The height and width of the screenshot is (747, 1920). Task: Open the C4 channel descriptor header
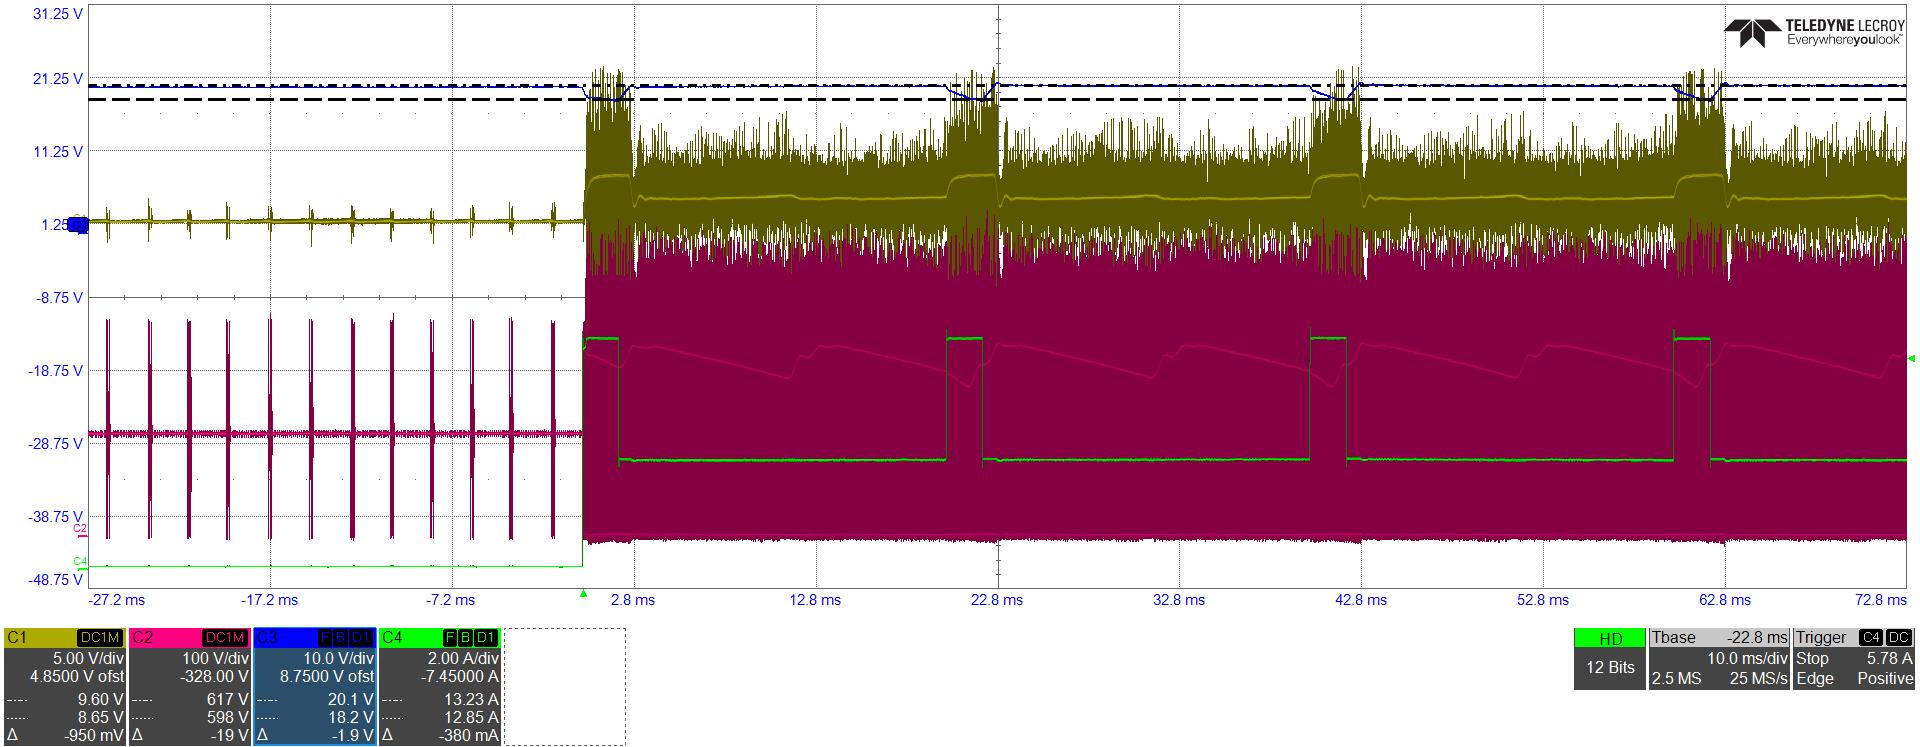(439, 637)
